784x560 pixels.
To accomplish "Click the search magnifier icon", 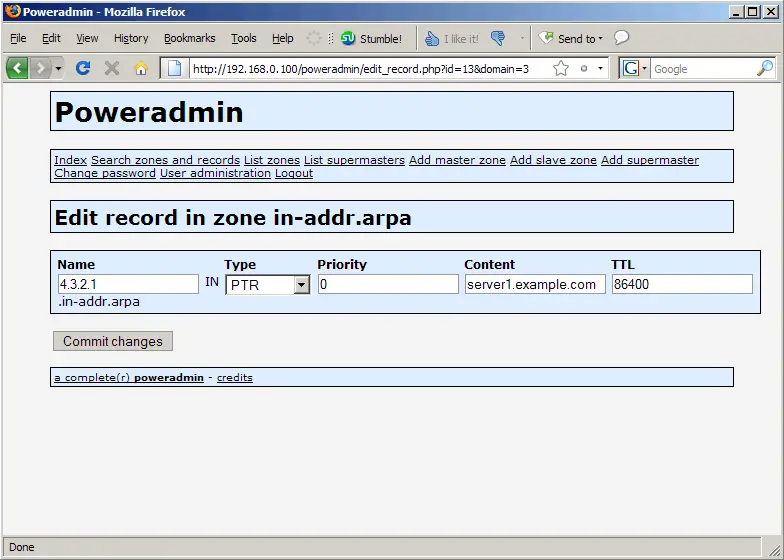I will click(x=764, y=68).
